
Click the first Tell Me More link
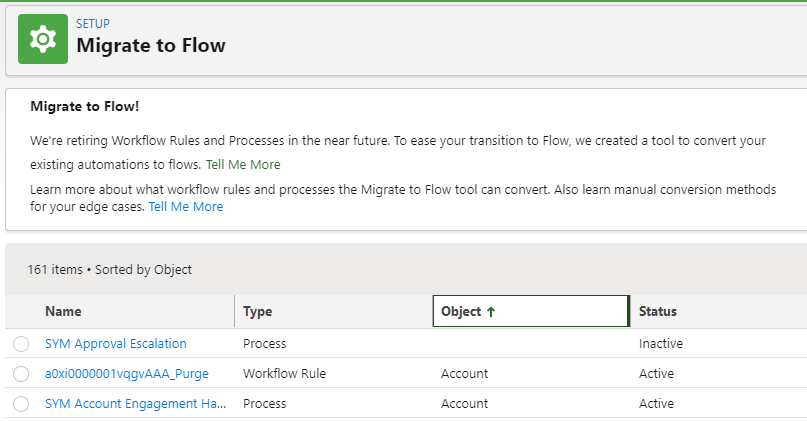coord(243,164)
